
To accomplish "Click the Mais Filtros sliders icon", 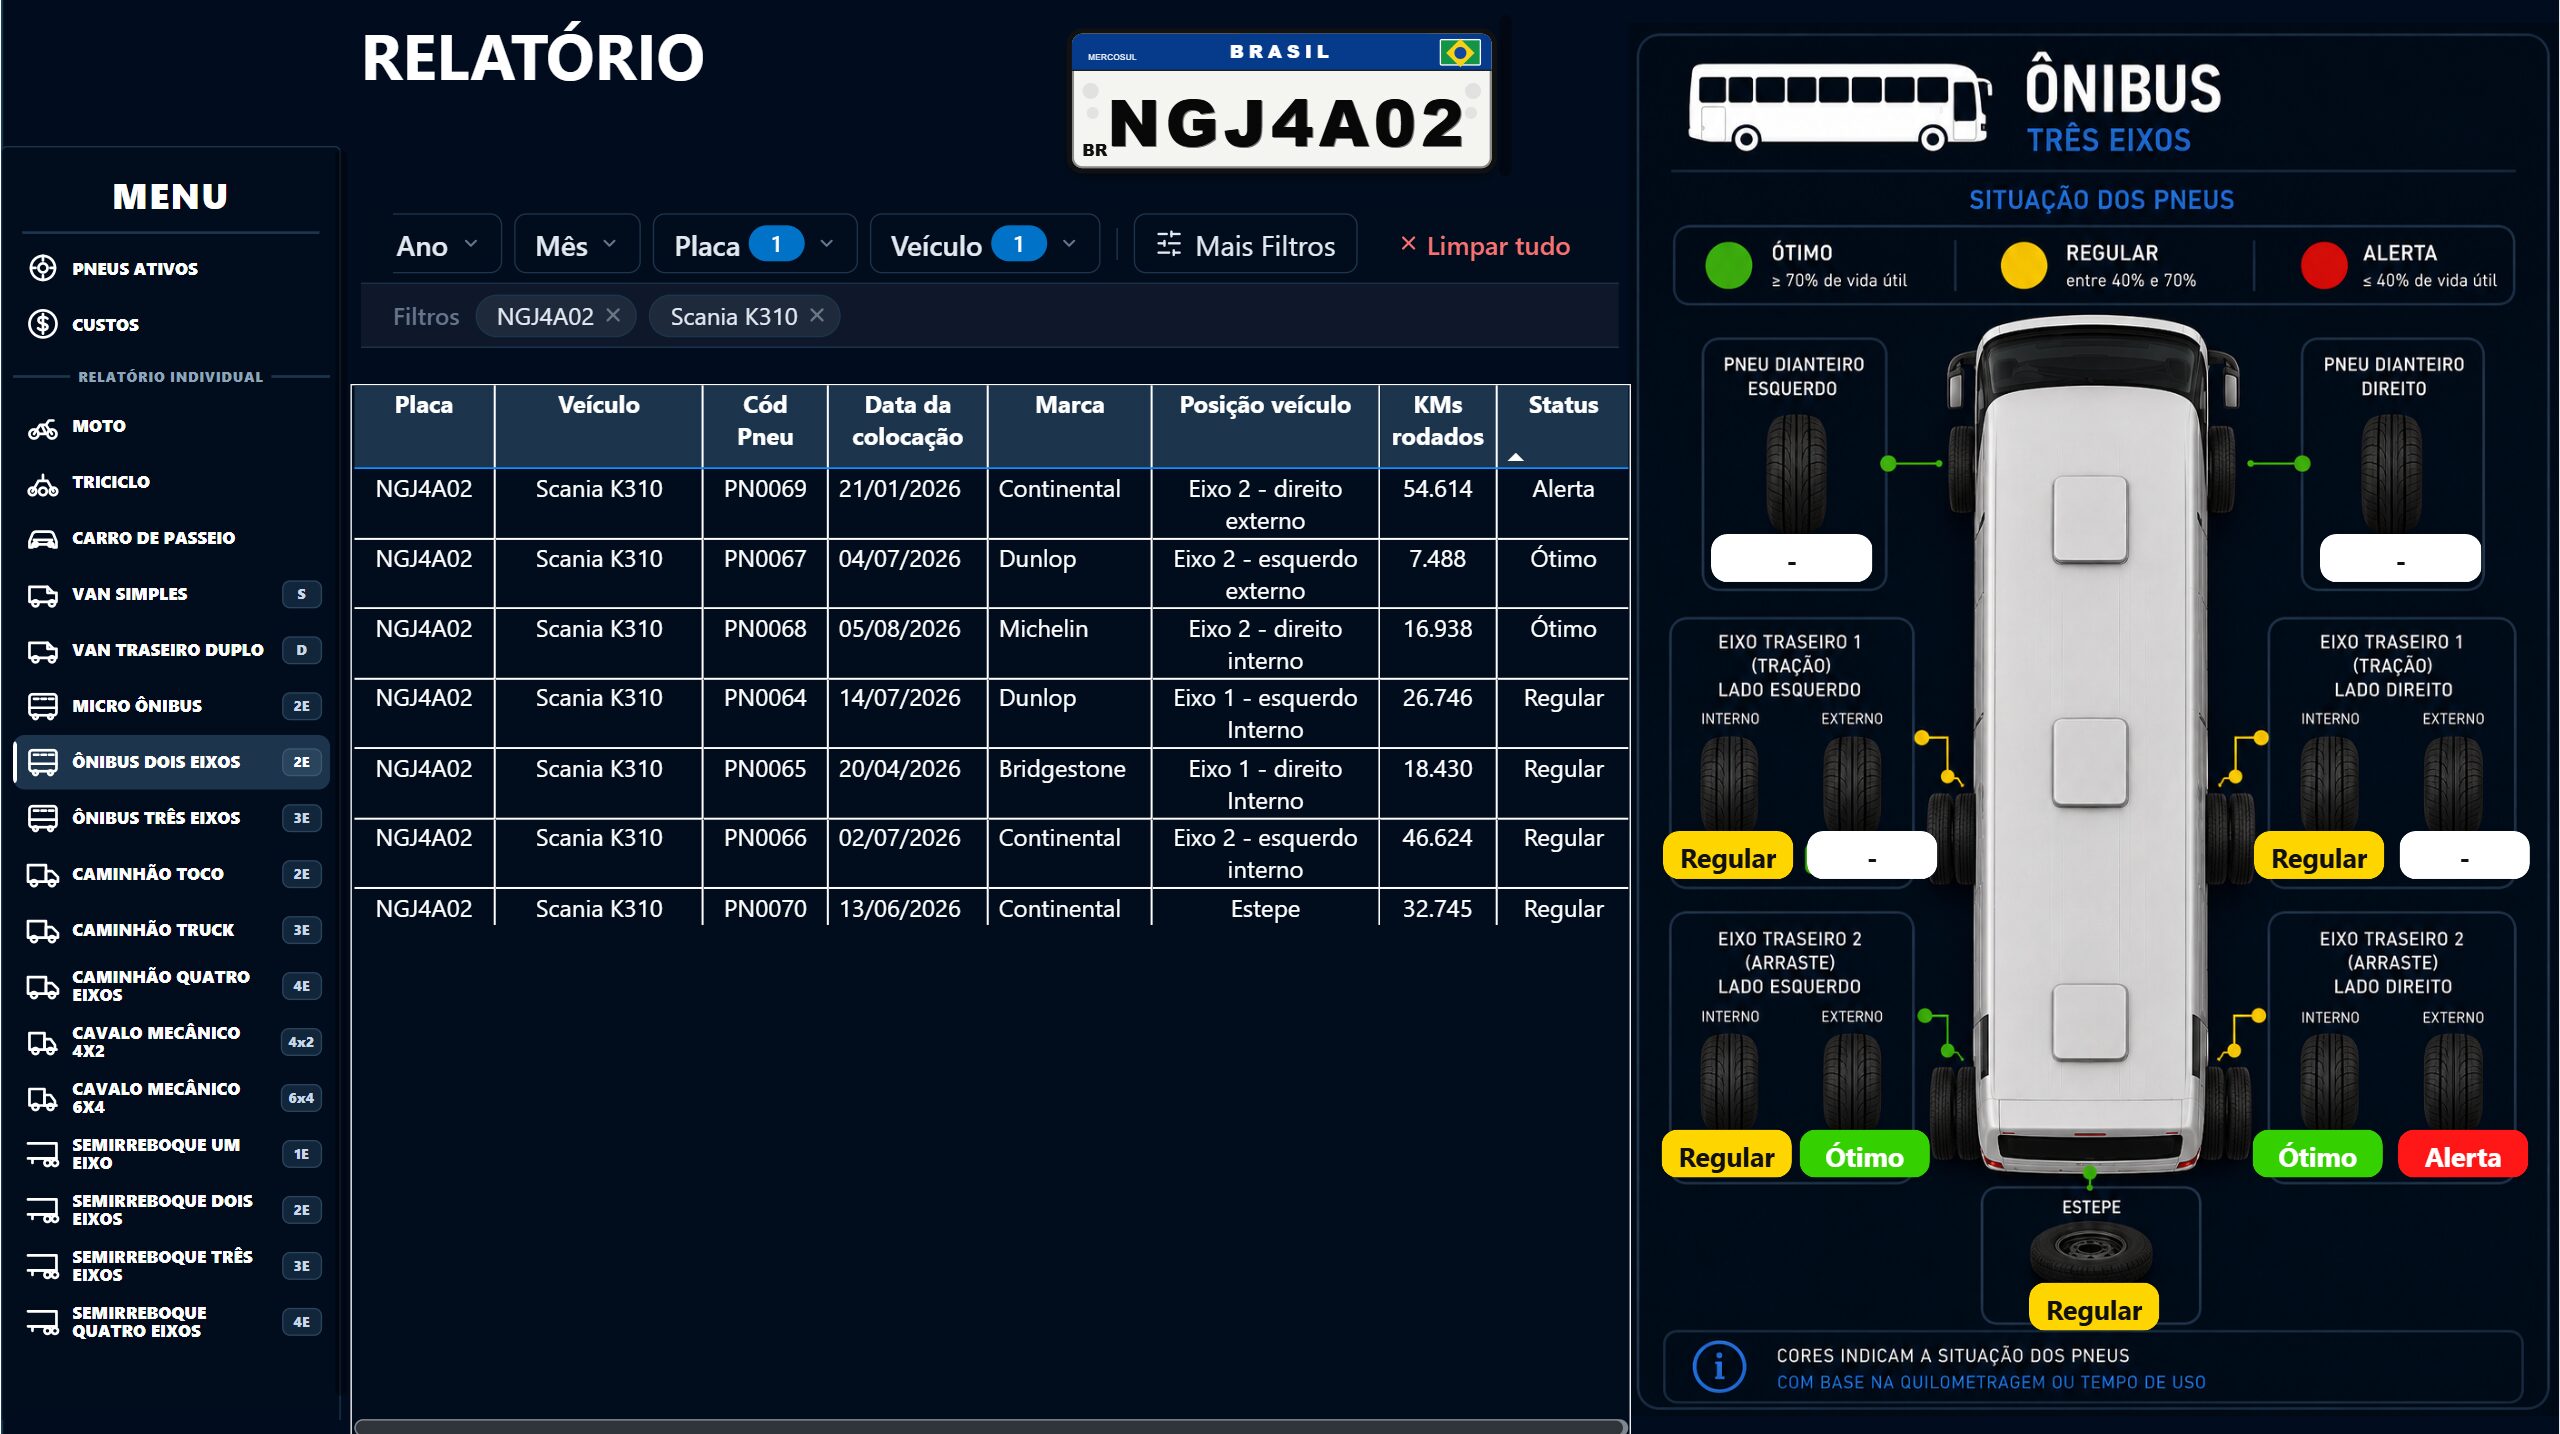I will [x=1168, y=244].
